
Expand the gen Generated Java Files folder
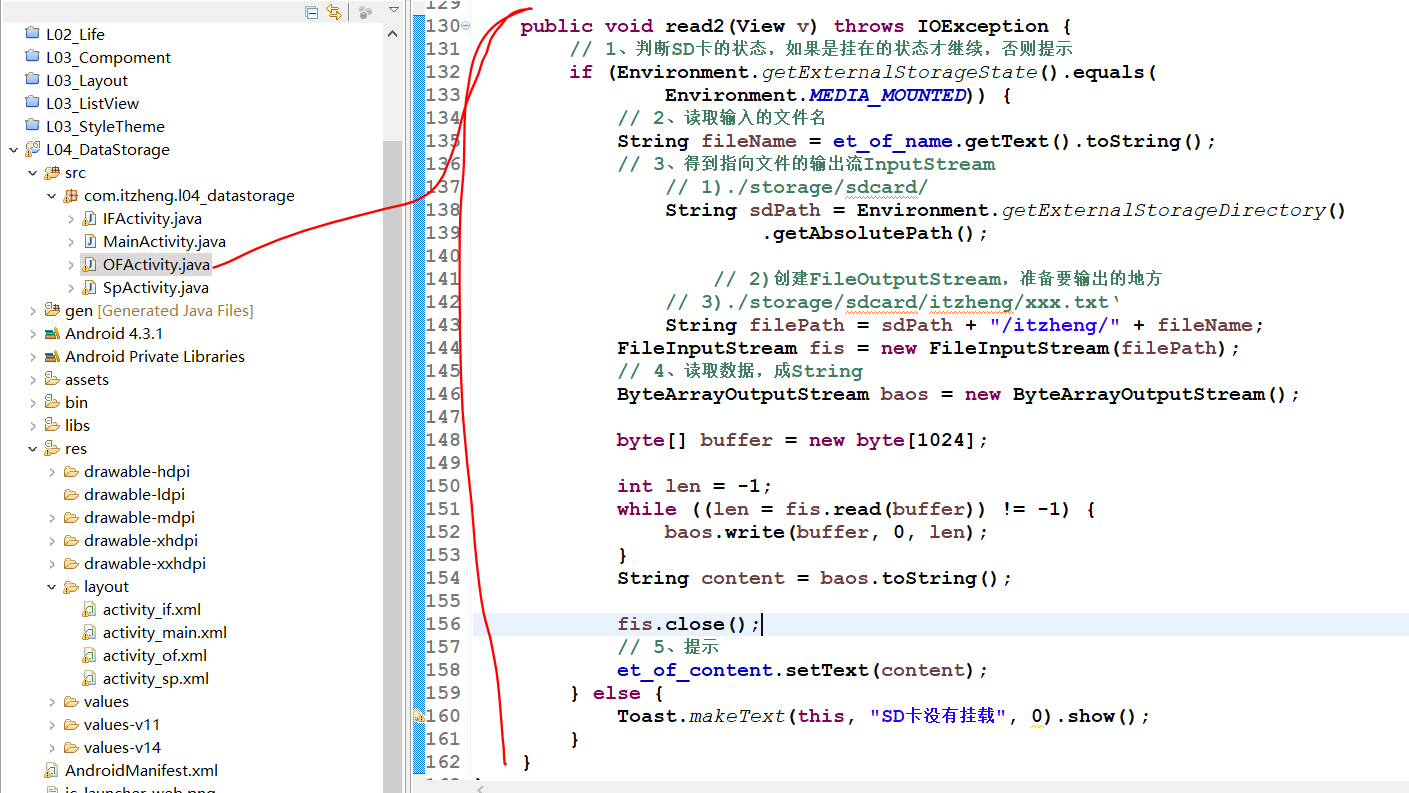click(33, 310)
